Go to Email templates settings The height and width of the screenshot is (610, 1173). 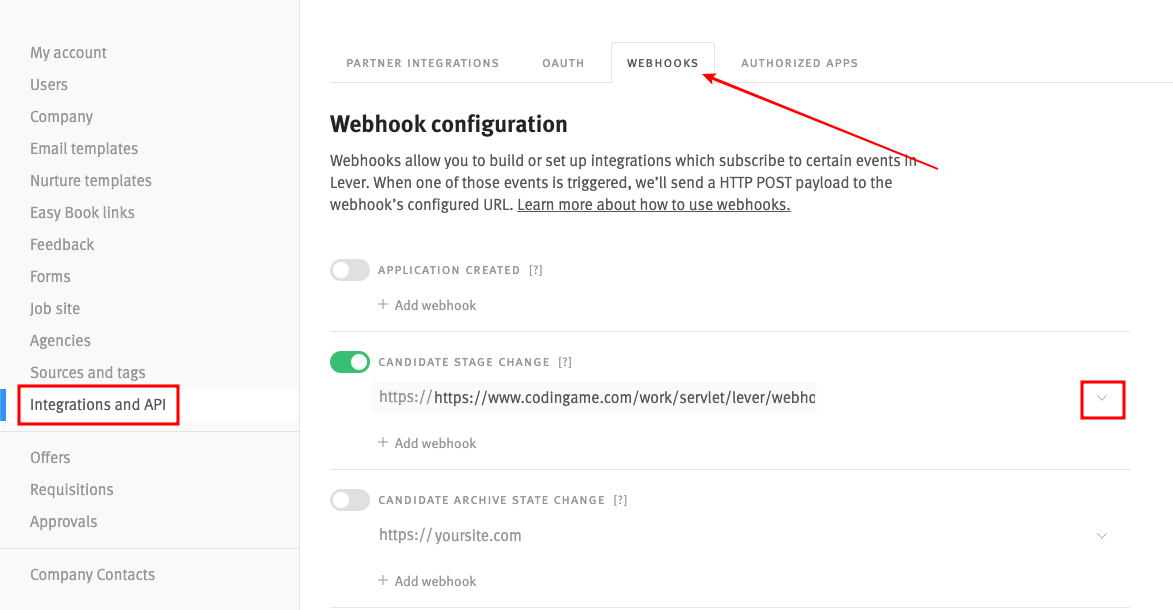tap(84, 149)
